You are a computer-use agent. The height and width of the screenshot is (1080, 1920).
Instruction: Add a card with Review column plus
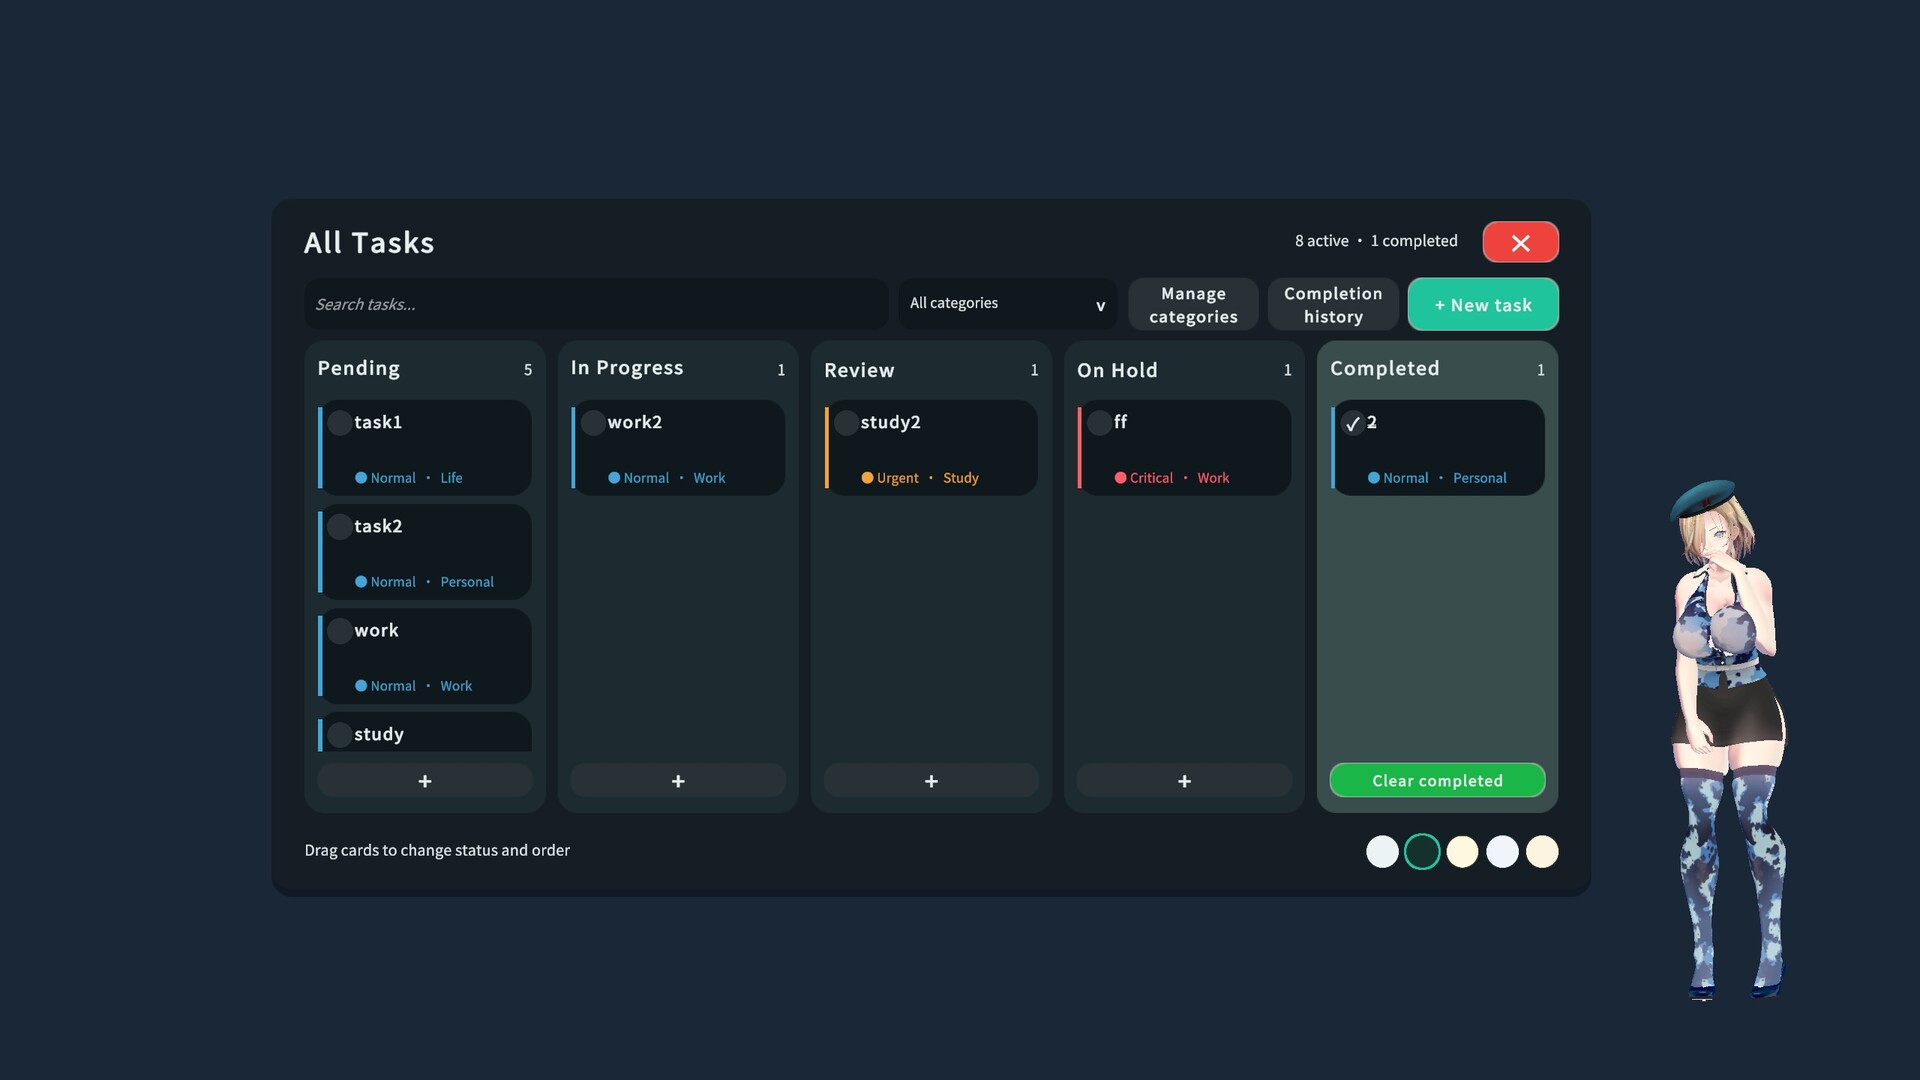click(x=931, y=781)
